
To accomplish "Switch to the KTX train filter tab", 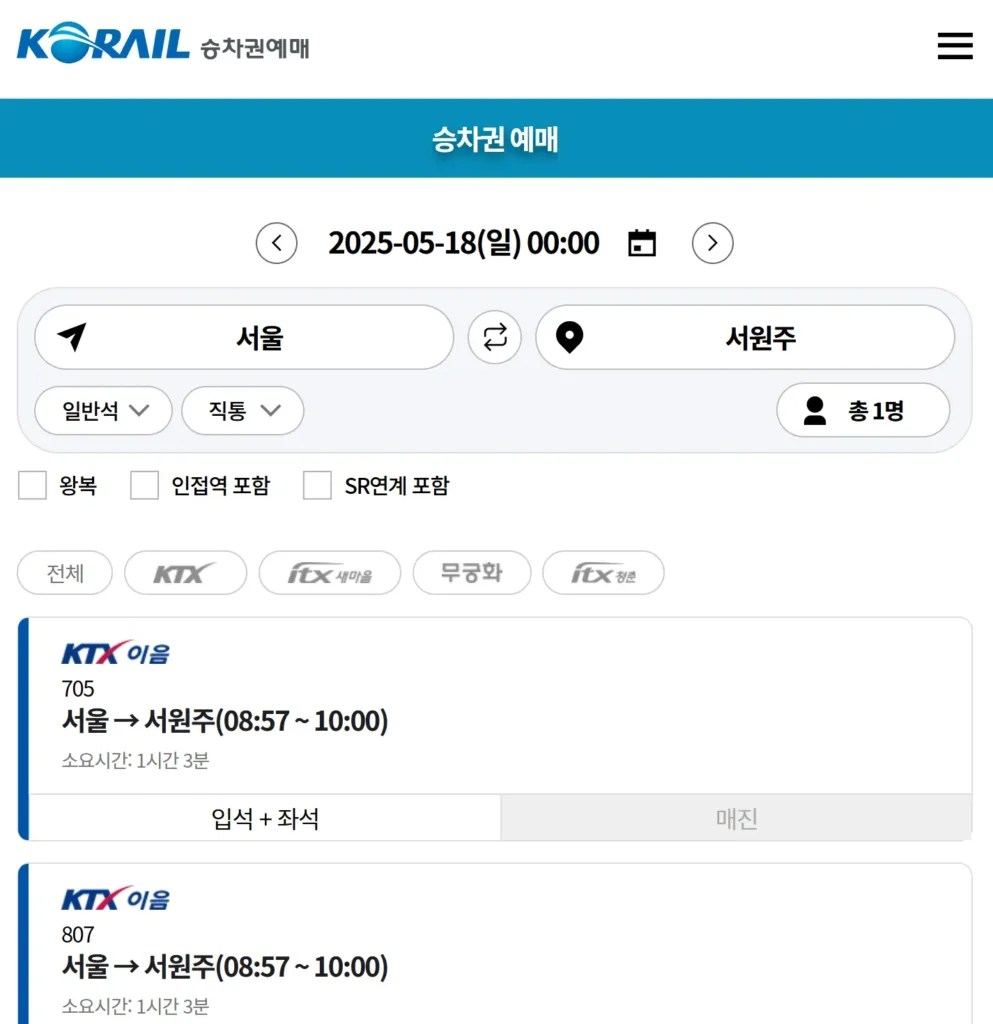I will coord(185,572).
